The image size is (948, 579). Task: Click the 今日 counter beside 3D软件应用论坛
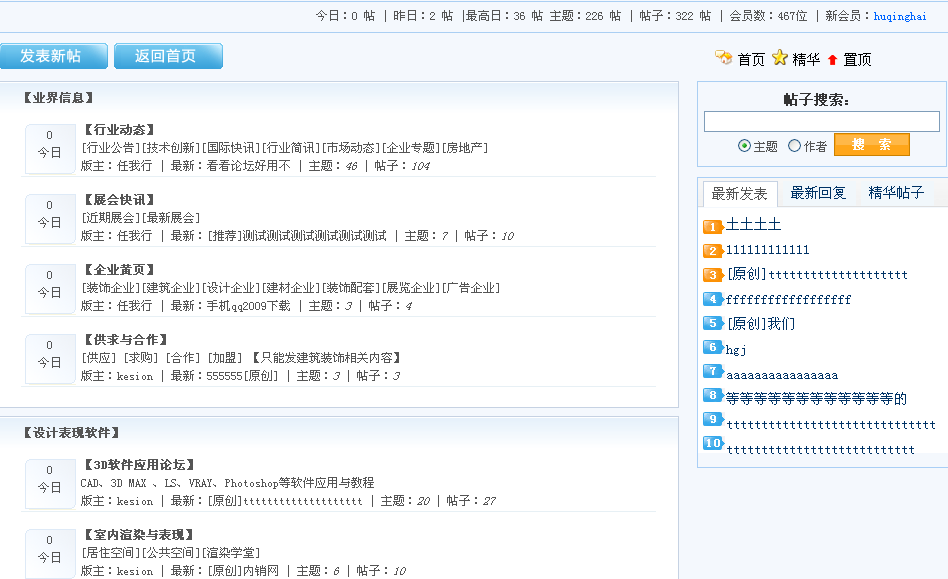pyautogui.click(x=49, y=483)
